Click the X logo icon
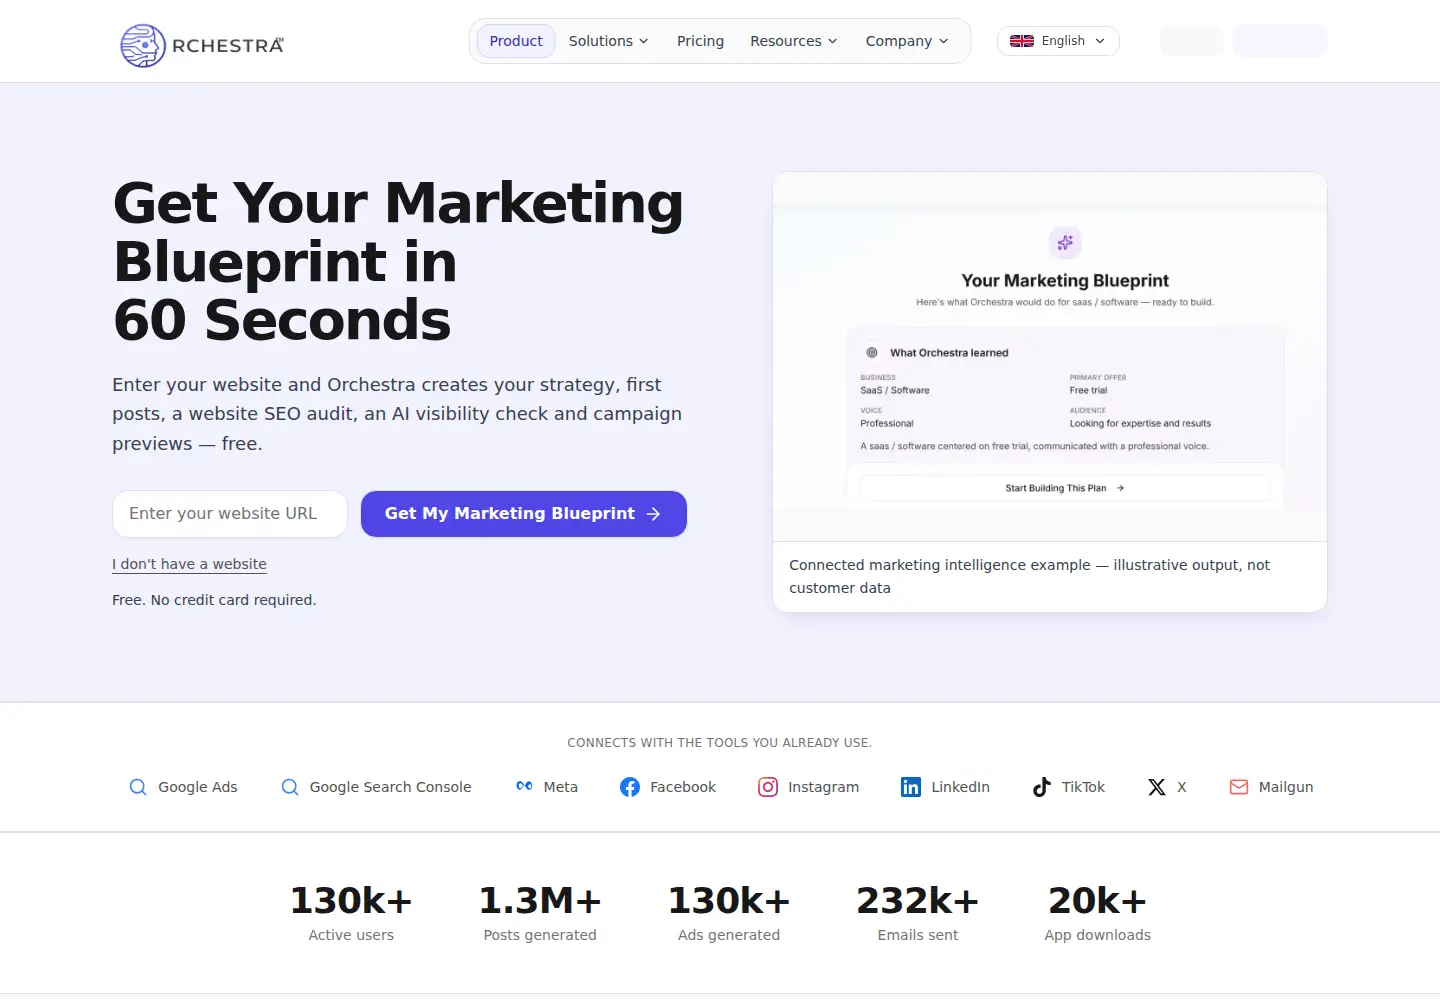This screenshot has height=1000, width=1440. pos(1157,787)
